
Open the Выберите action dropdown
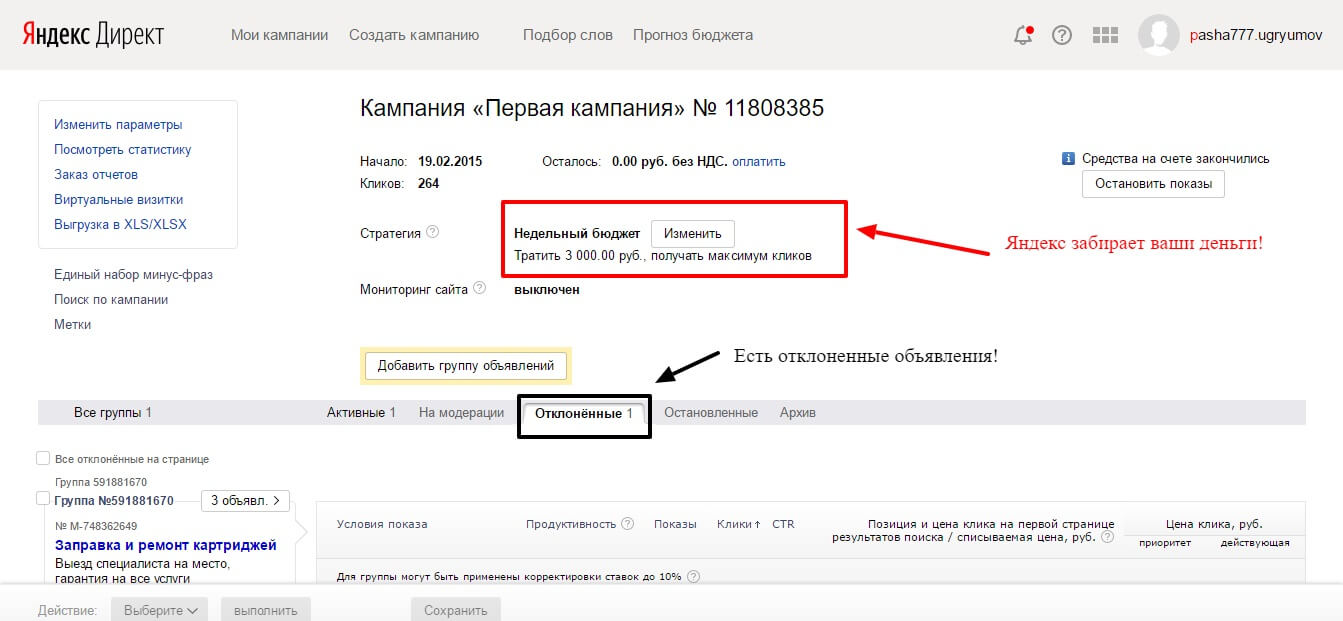pyautogui.click(x=159, y=610)
